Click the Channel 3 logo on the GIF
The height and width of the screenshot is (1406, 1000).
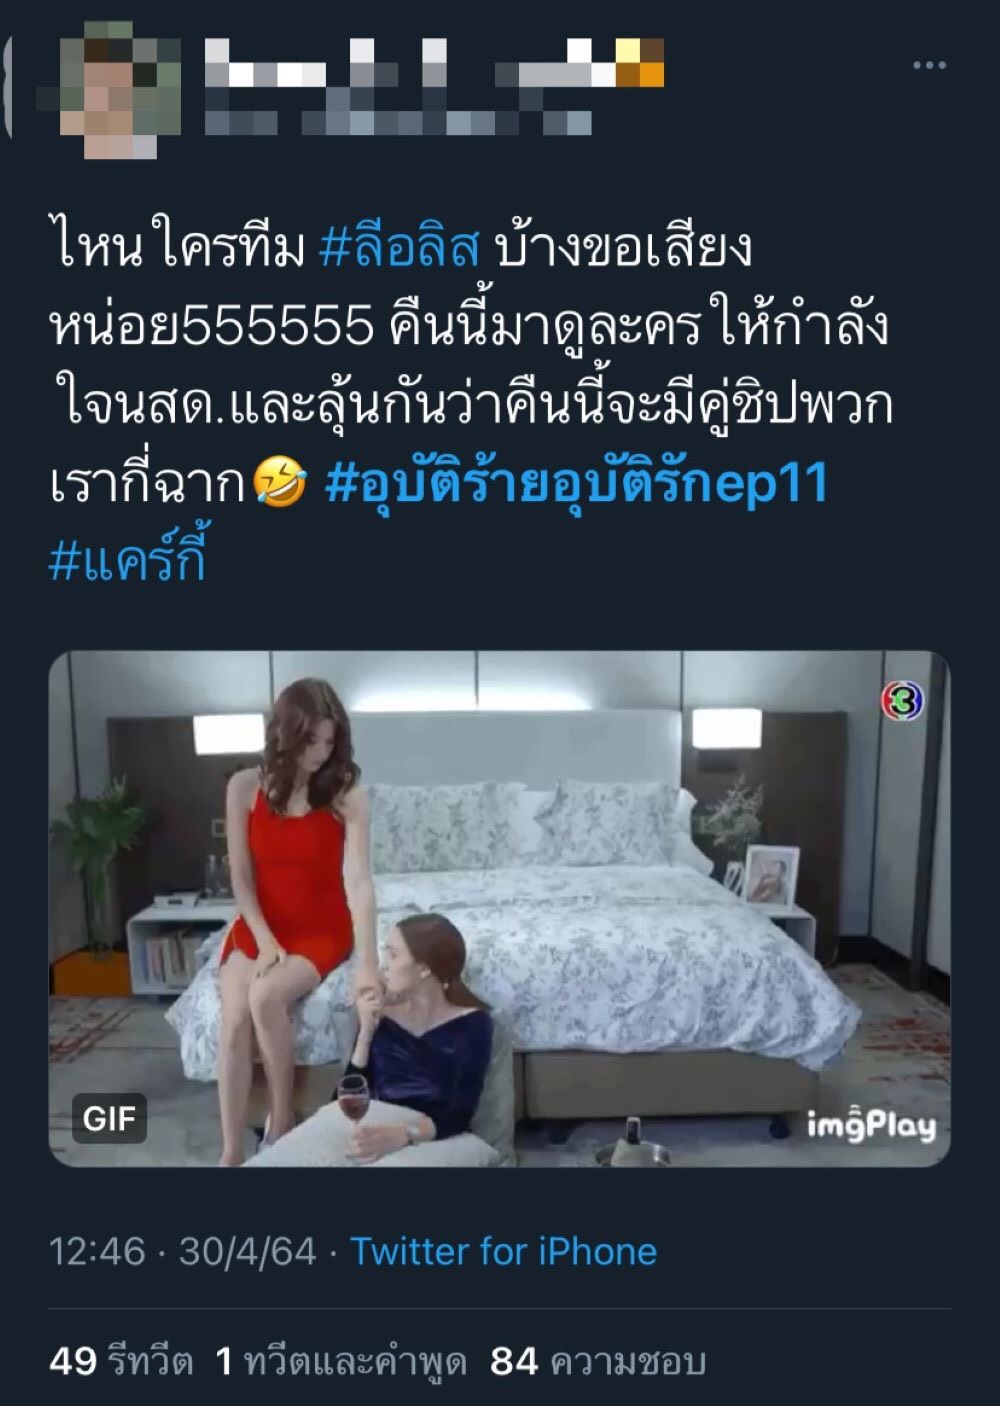(903, 702)
